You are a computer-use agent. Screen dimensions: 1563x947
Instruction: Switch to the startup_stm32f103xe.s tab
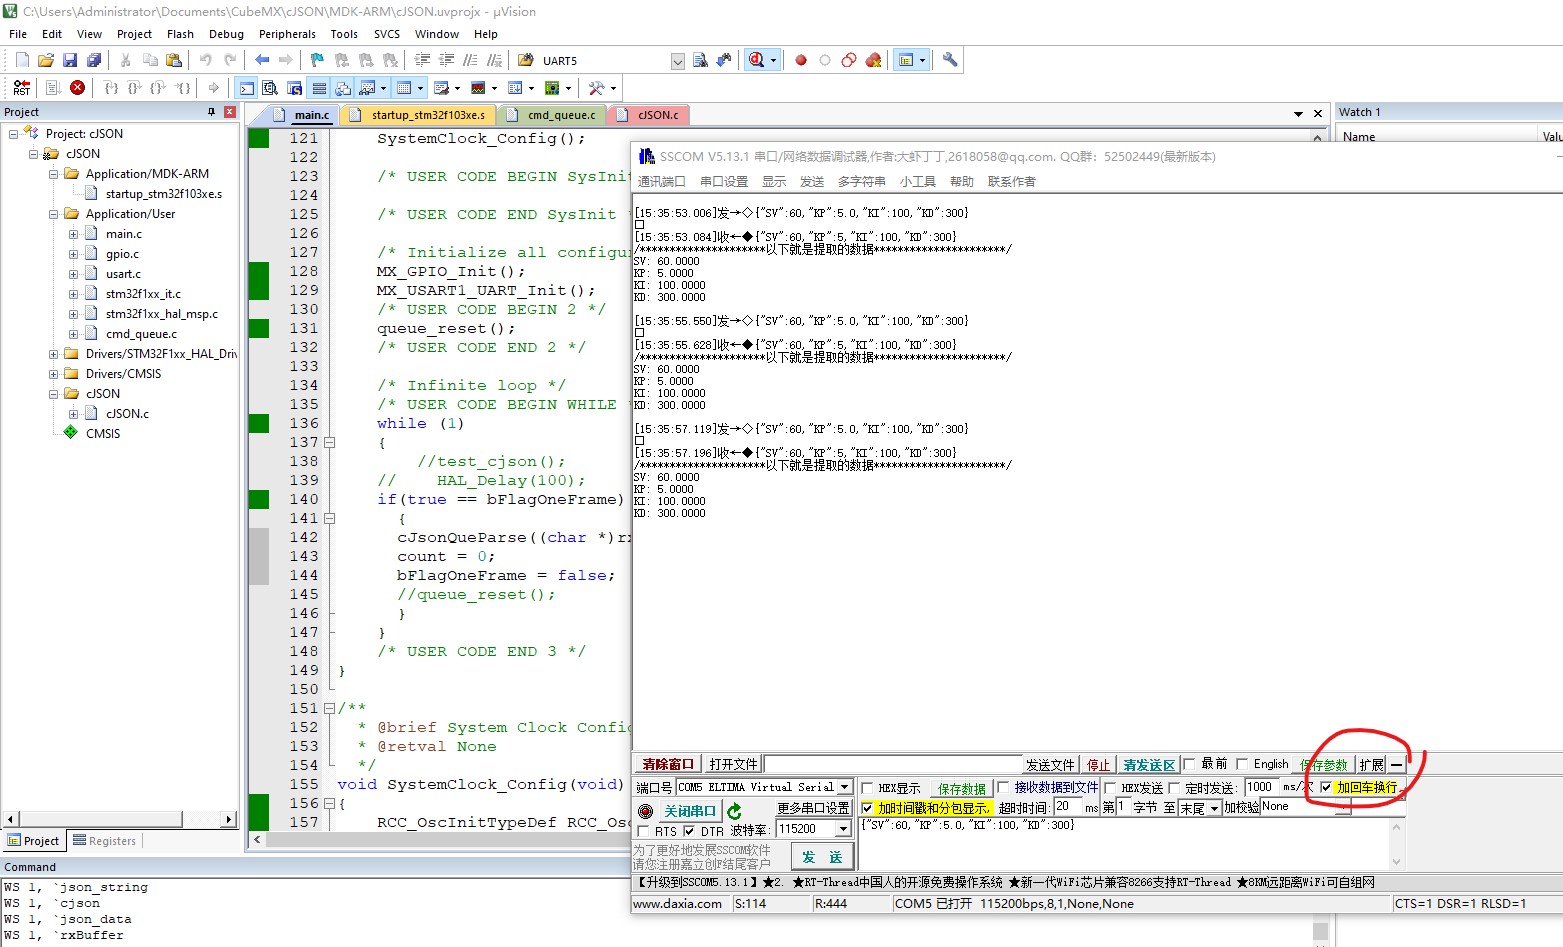(420, 115)
